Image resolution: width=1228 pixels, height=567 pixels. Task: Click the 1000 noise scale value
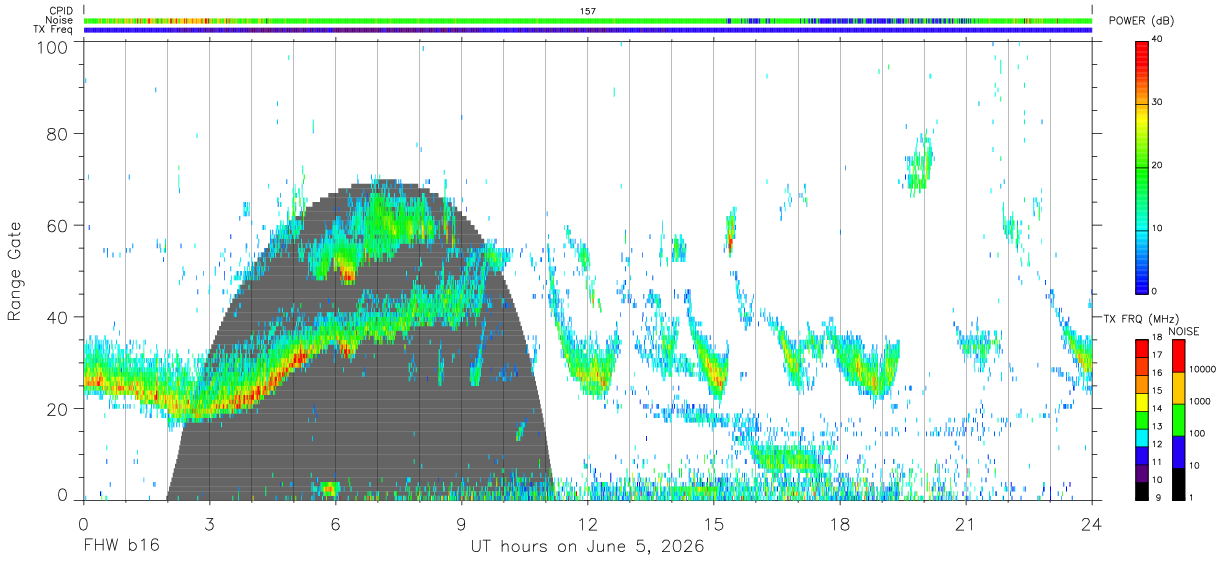tap(1199, 401)
